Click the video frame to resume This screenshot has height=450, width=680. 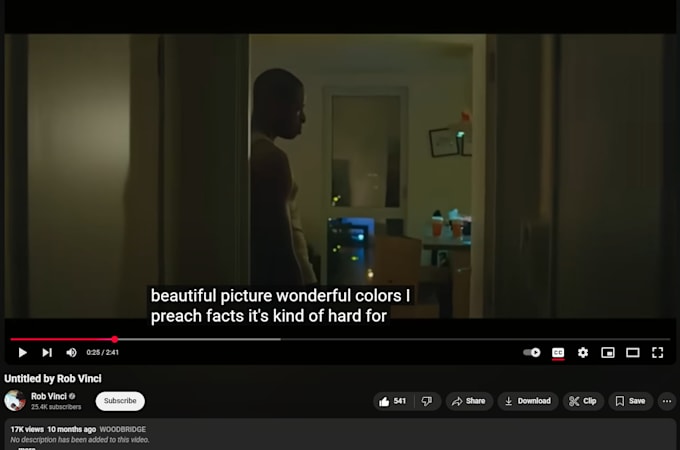click(340, 176)
